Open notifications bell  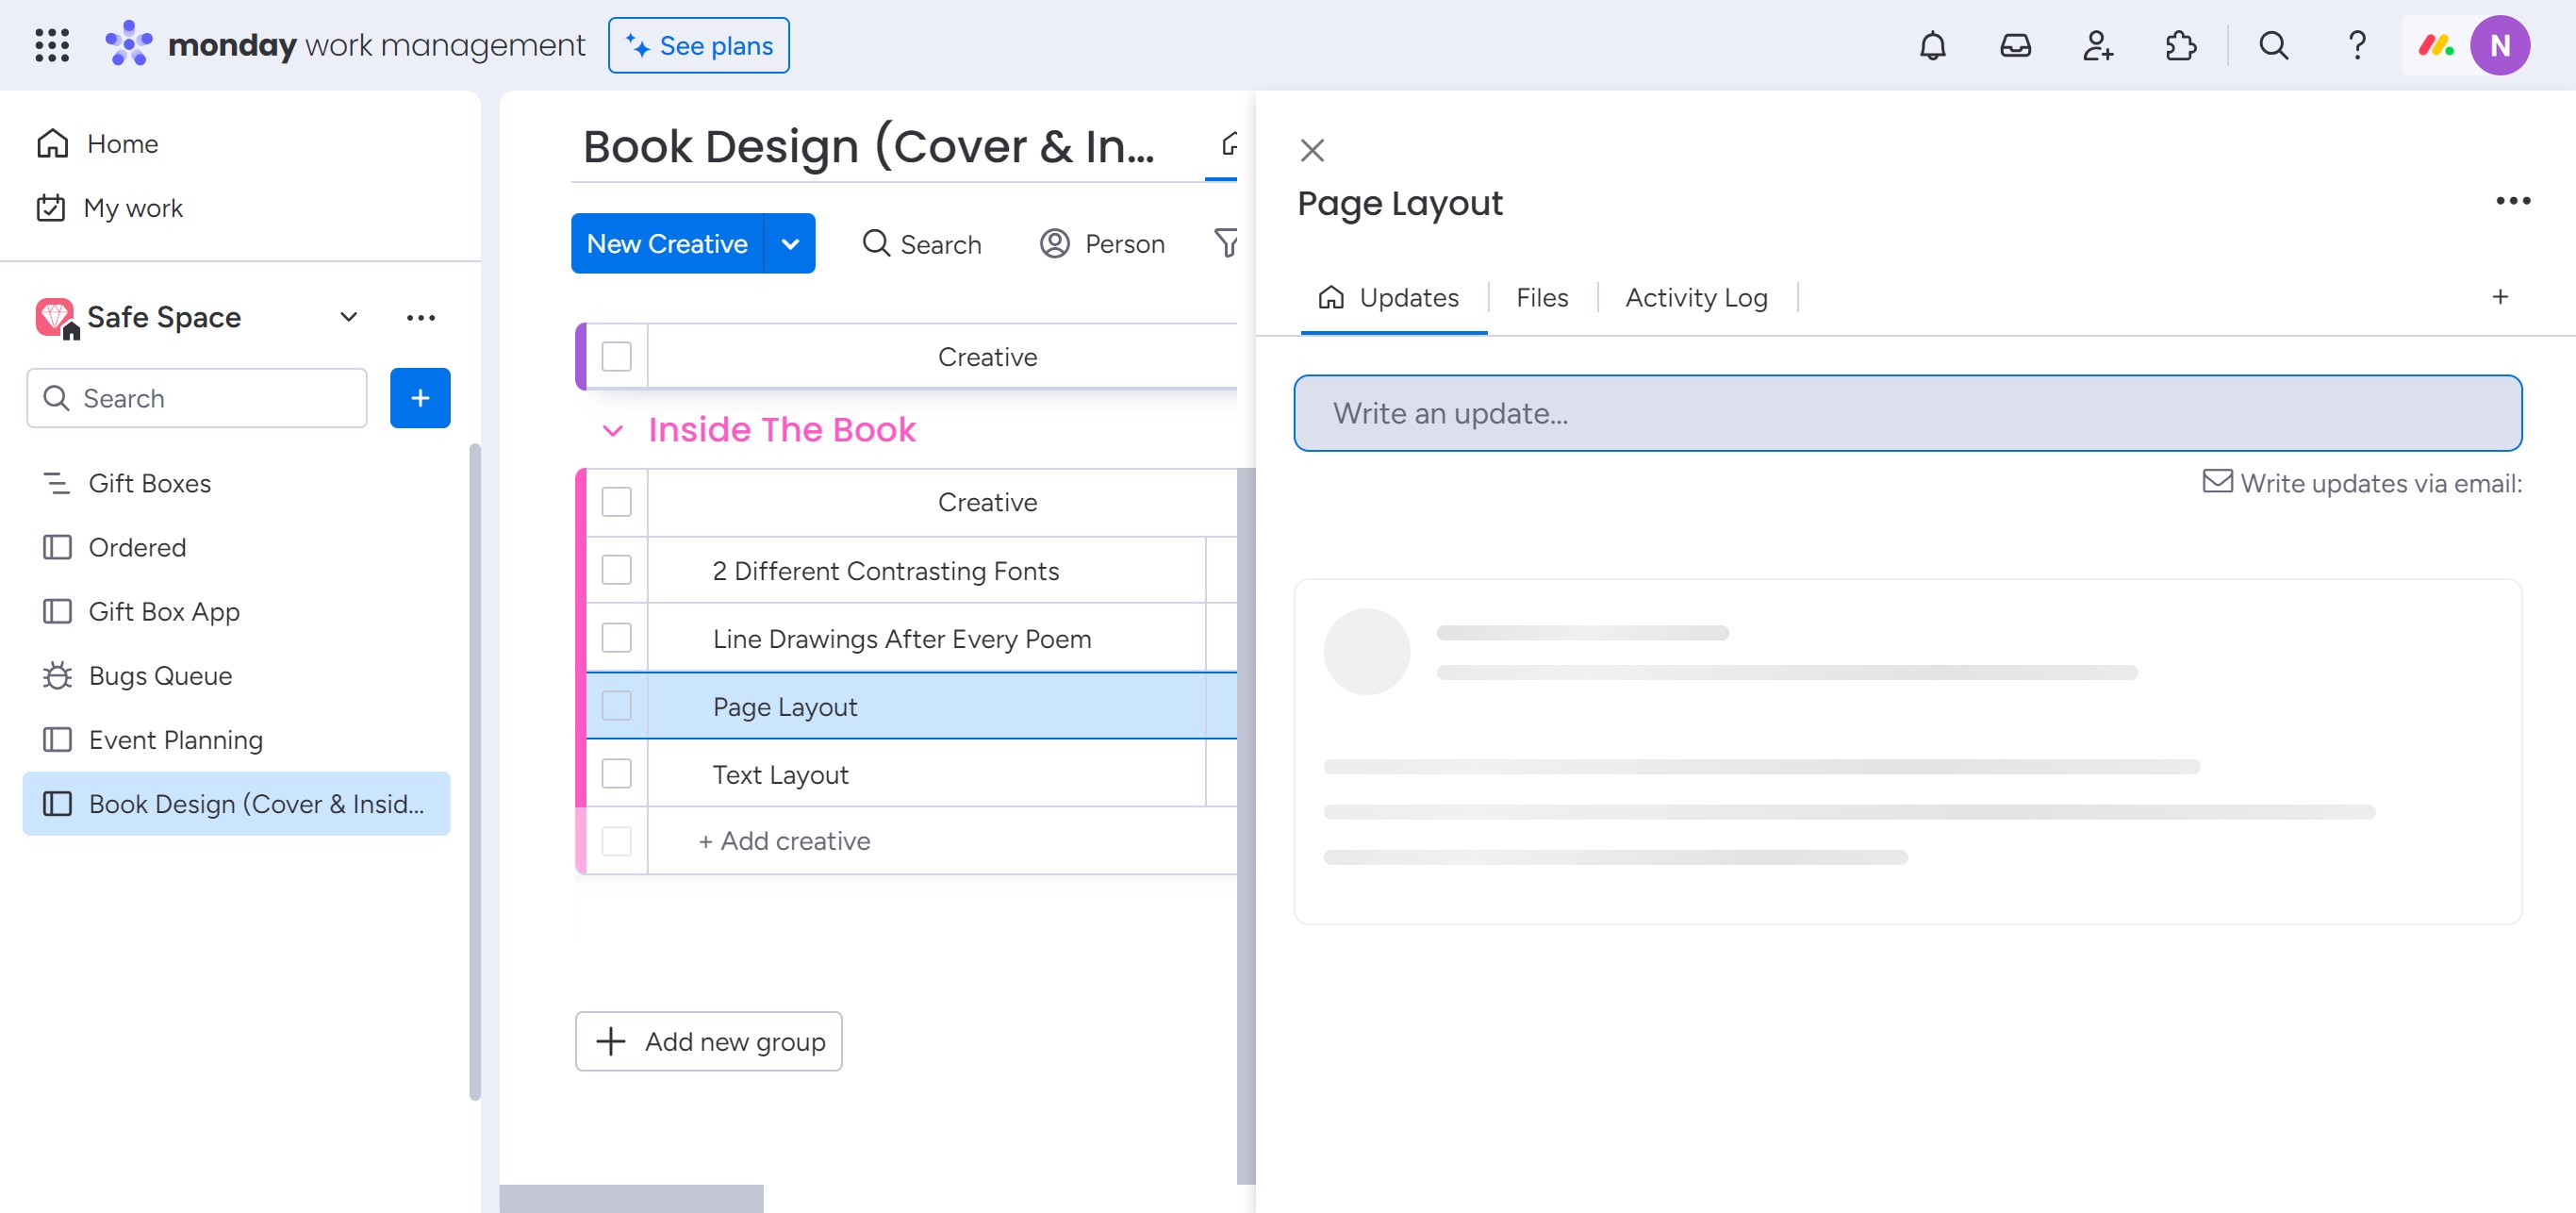point(1933,45)
